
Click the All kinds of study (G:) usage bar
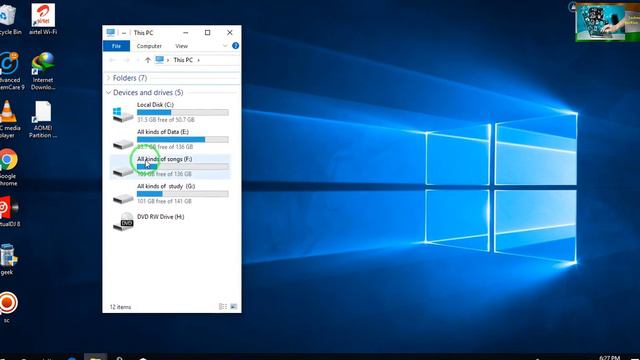182,194
